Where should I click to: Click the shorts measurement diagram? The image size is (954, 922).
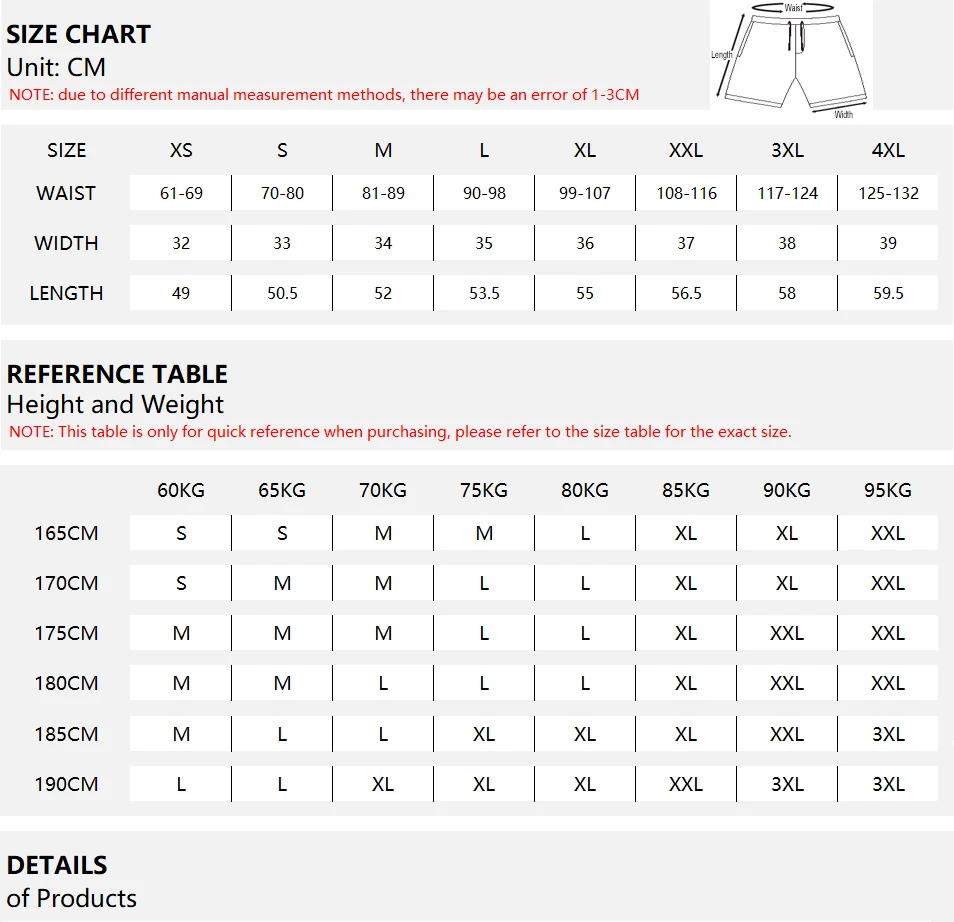[x=790, y=57]
